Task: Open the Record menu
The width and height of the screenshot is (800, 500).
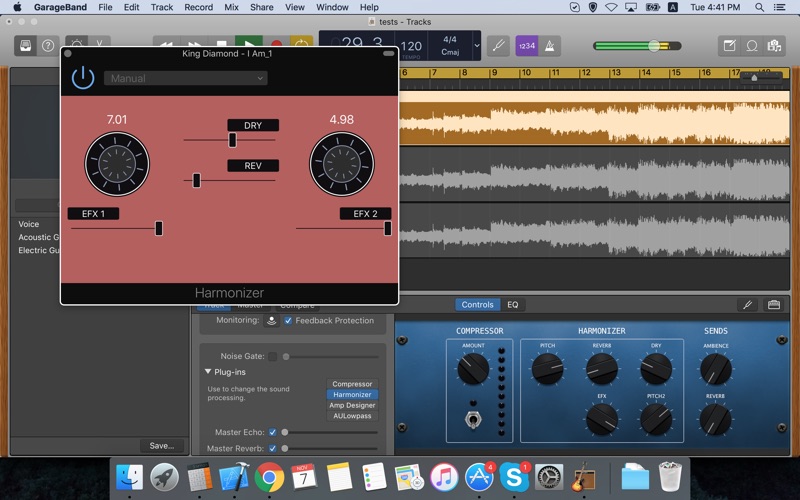Action: click(x=198, y=7)
